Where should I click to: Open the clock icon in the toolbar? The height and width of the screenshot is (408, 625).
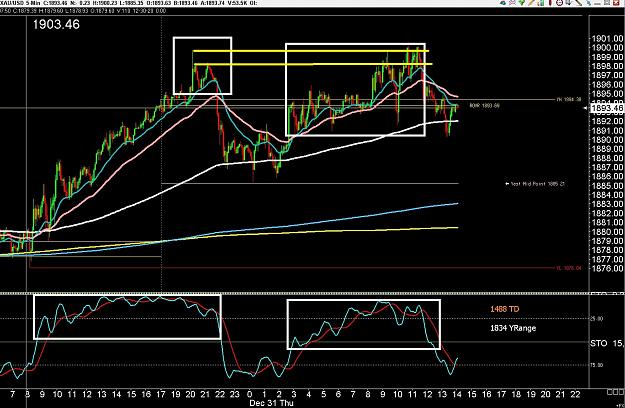(x=560, y=3)
